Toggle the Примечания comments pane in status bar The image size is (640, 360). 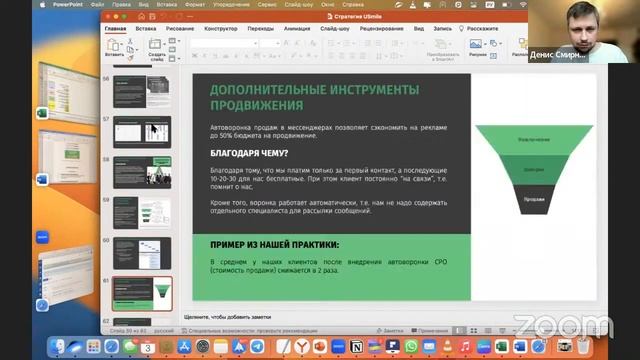(430, 331)
